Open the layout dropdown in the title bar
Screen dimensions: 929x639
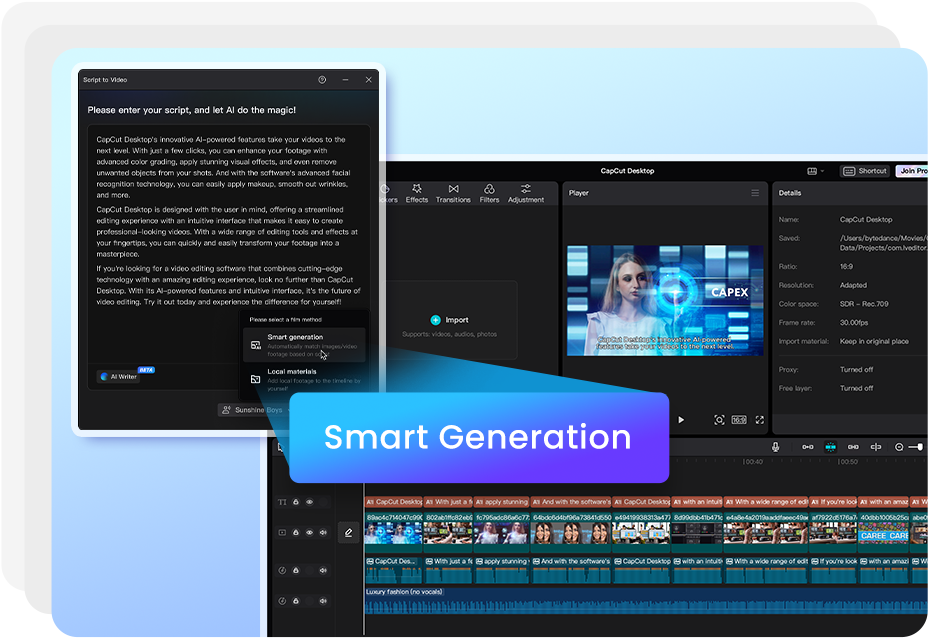tap(816, 171)
